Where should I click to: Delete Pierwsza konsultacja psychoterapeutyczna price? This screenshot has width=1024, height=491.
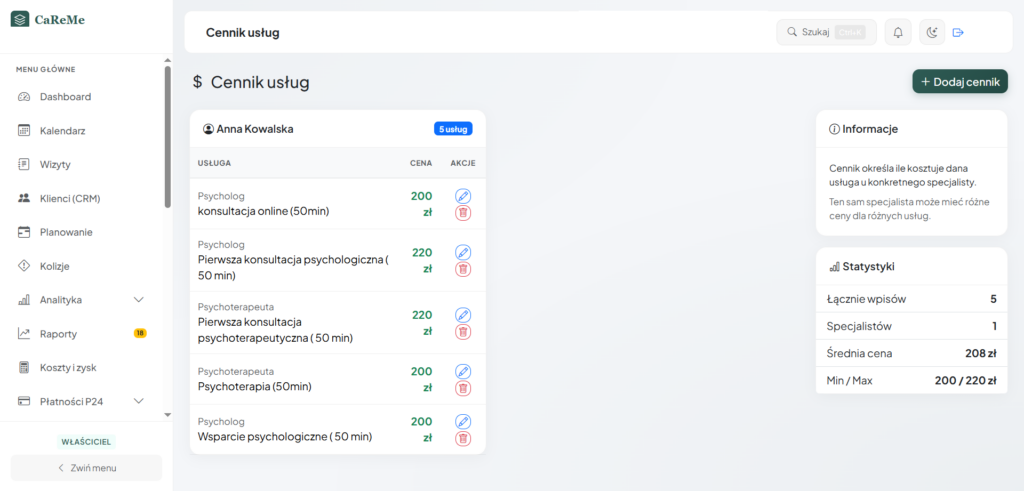(463, 332)
